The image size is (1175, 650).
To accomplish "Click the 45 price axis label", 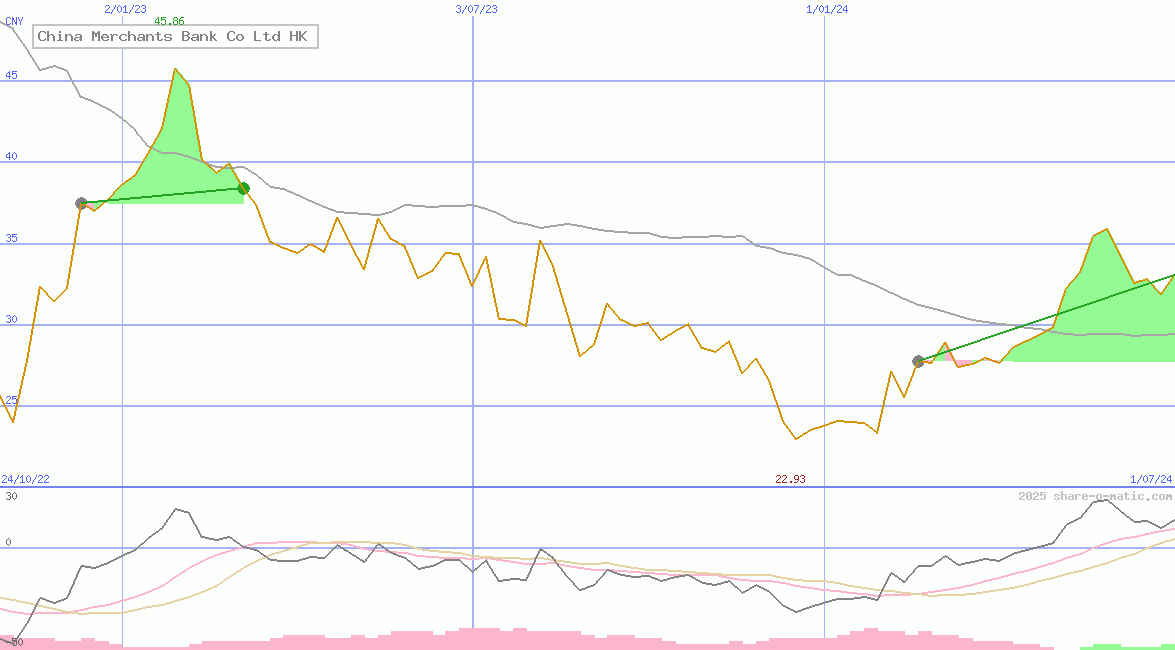I will [x=11, y=75].
